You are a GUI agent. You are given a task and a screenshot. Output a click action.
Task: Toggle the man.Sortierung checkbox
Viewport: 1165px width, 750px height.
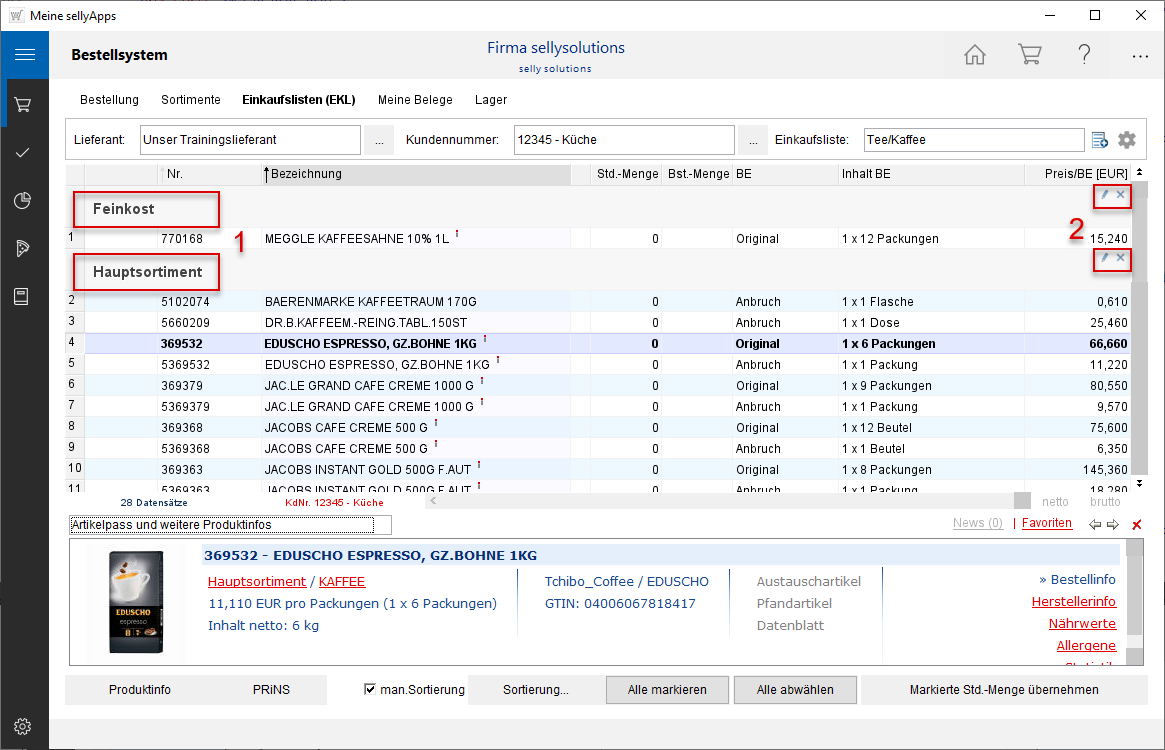(x=370, y=689)
